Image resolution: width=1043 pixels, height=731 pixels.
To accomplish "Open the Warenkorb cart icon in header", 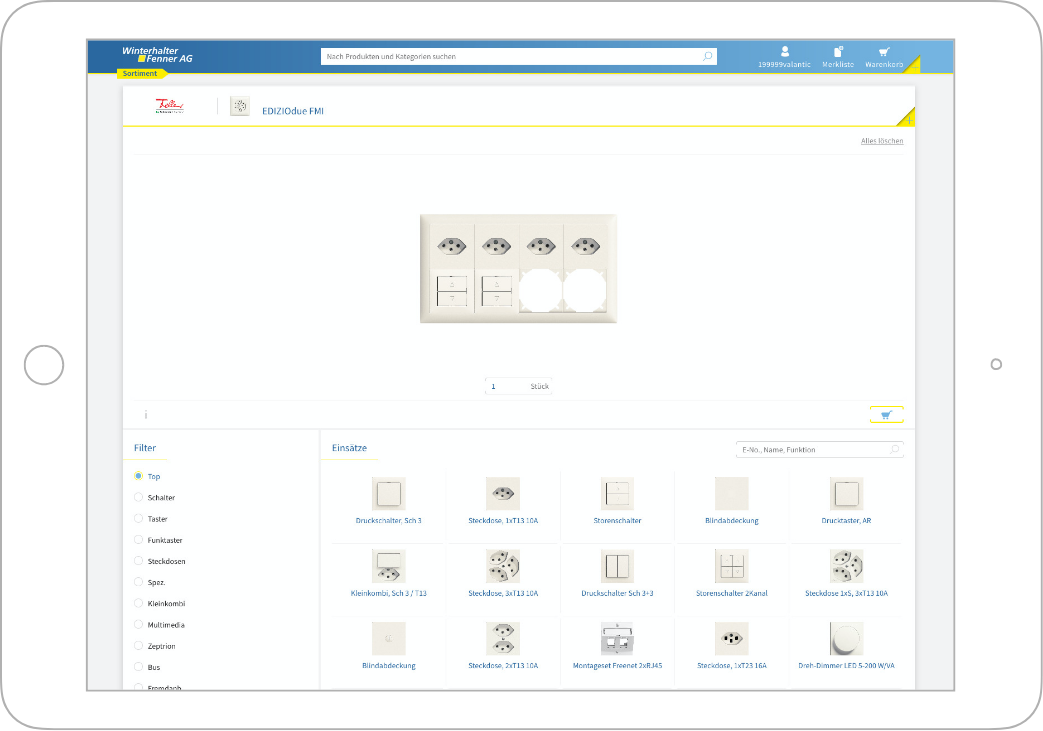I will 884,52.
